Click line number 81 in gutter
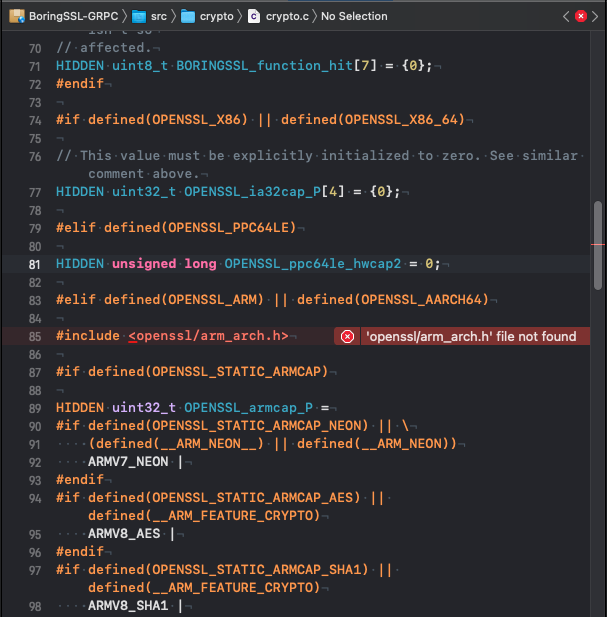This screenshot has width=607, height=617. click(x=35, y=264)
